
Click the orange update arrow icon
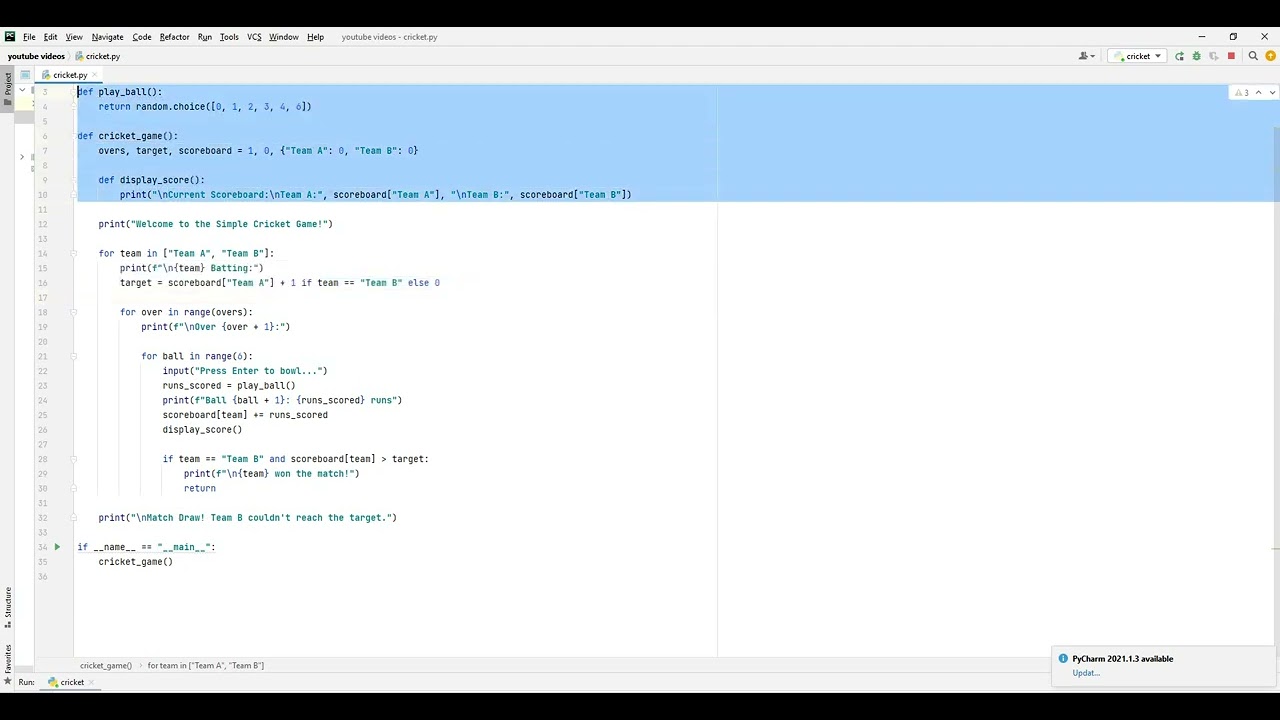click(1269, 56)
